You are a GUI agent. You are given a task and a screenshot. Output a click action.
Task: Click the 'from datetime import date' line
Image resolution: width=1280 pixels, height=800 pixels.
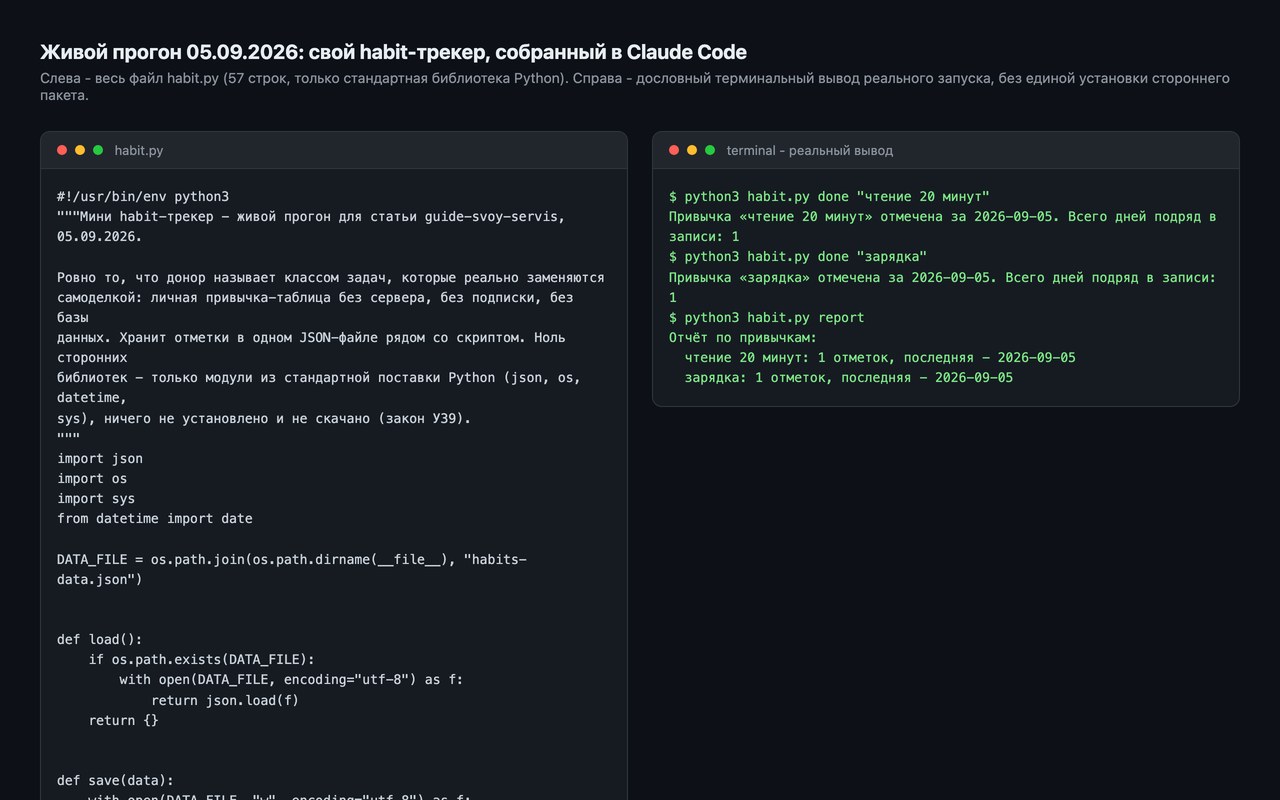[155, 518]
